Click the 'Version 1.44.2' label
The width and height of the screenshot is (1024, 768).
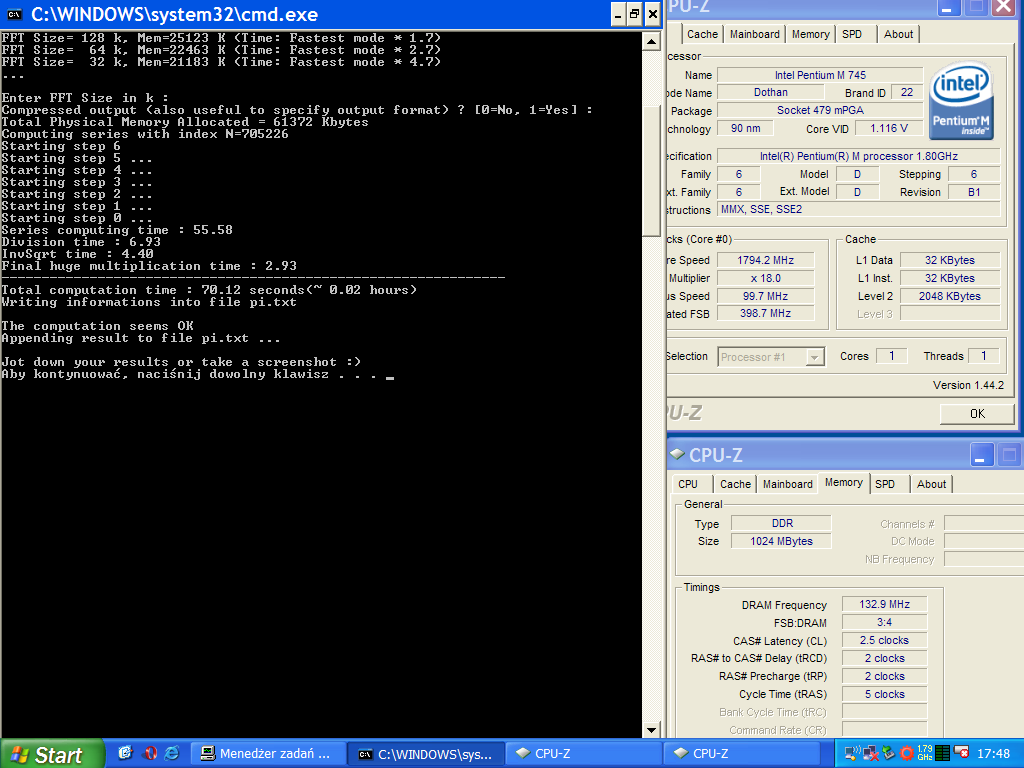(968, 385)
